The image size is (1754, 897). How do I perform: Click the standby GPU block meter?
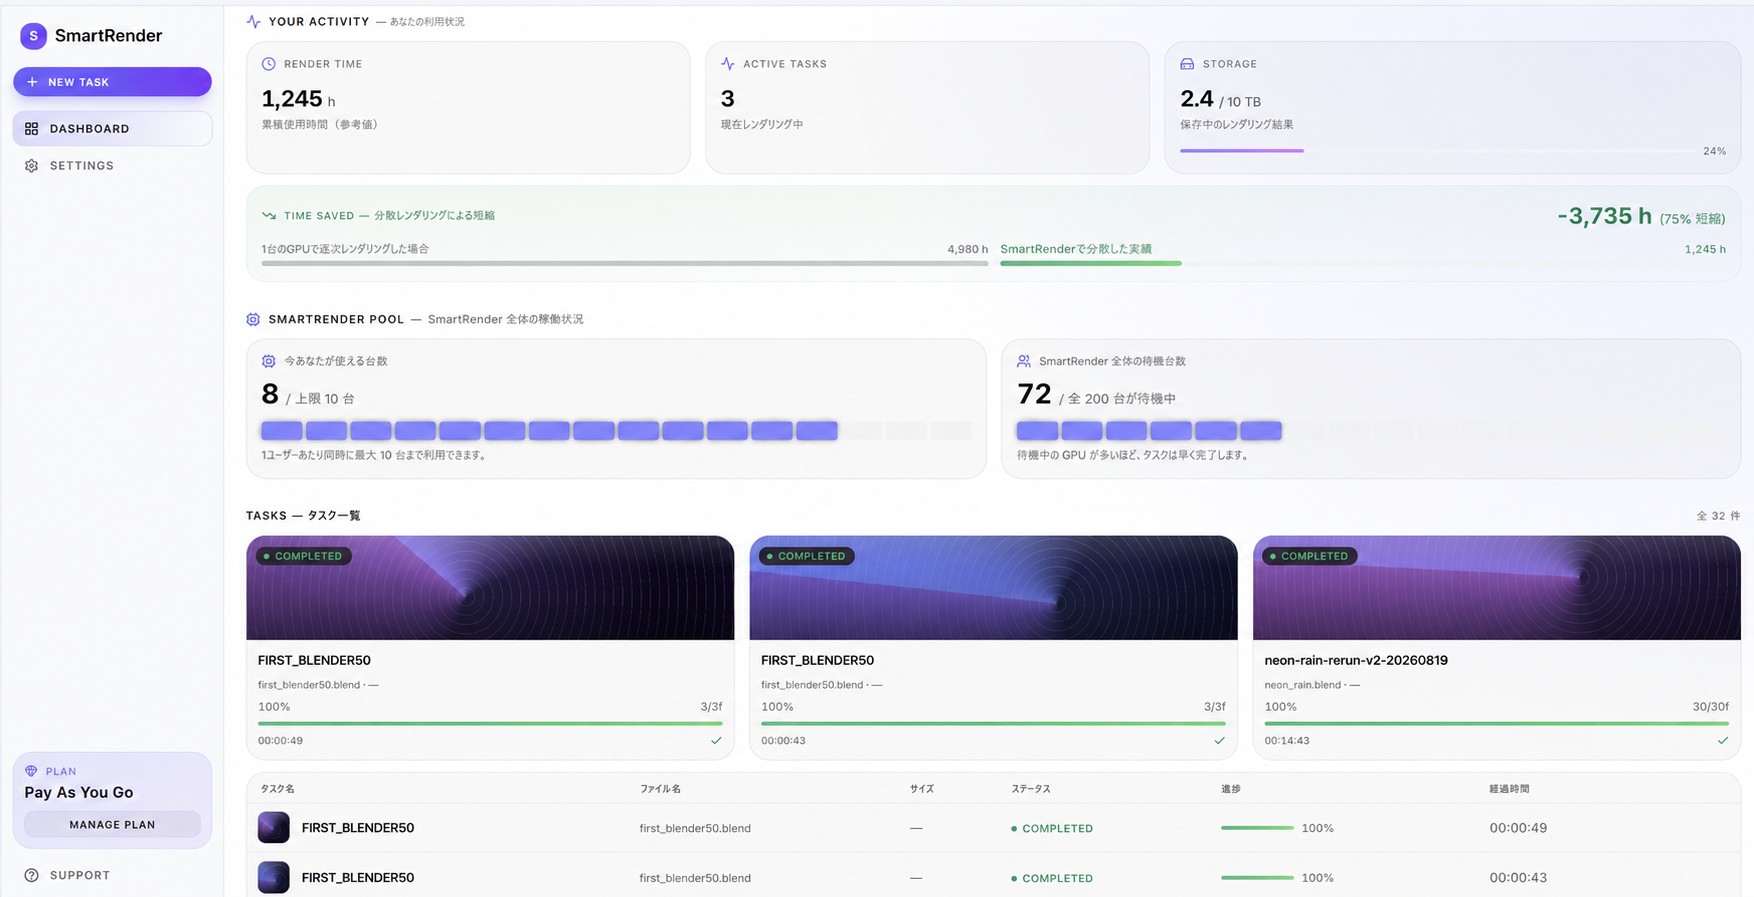click(x=1371, y=431)
